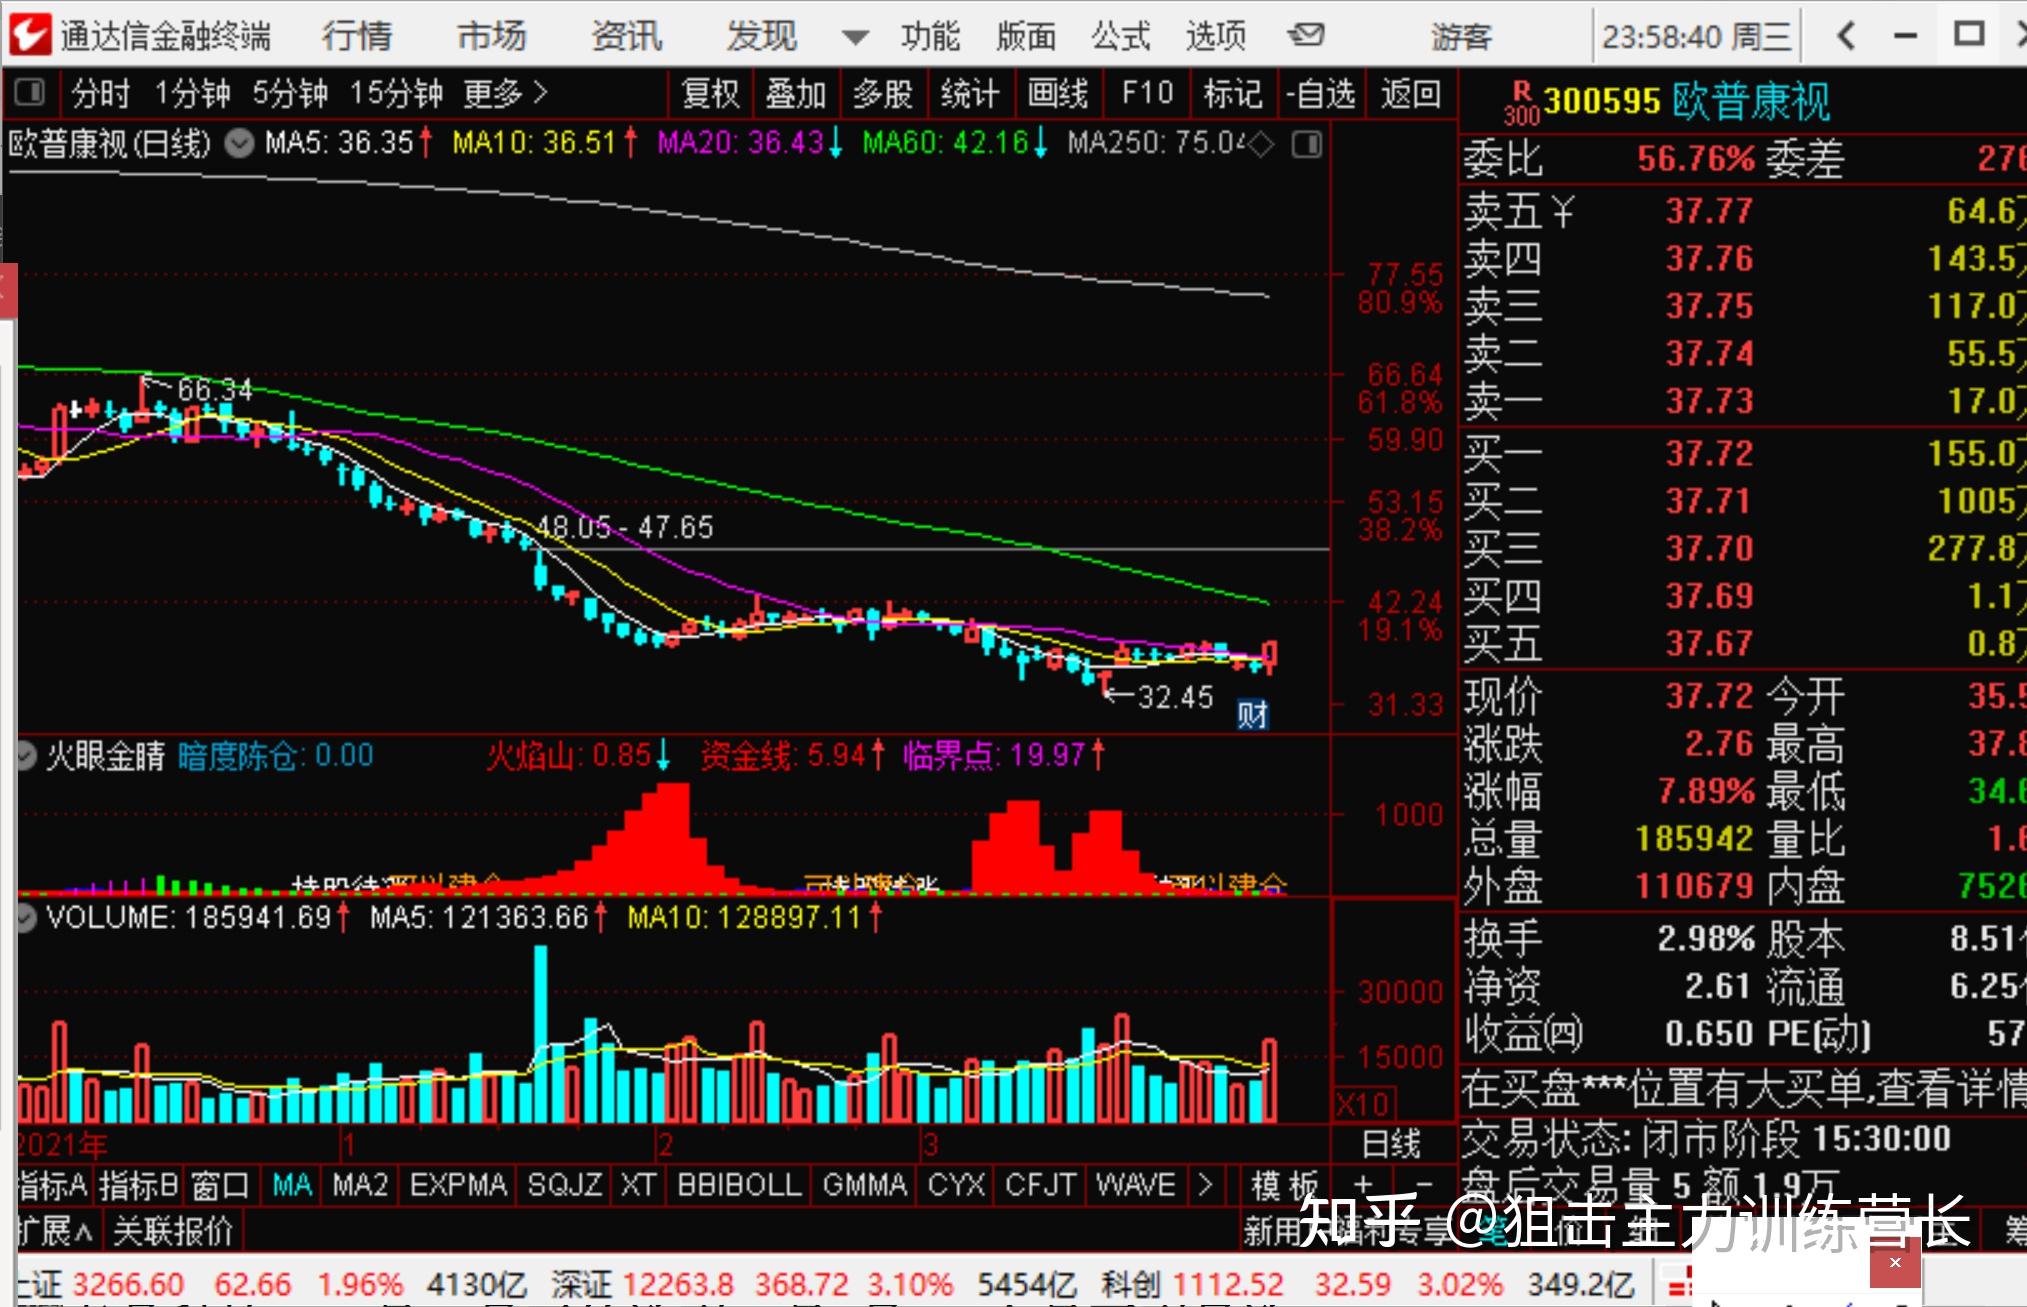Image resolution: width=2027 pixels, height=1307 pixels.
Task: Click the diamond icon after MA250 value
Action: coord(1262,145)
